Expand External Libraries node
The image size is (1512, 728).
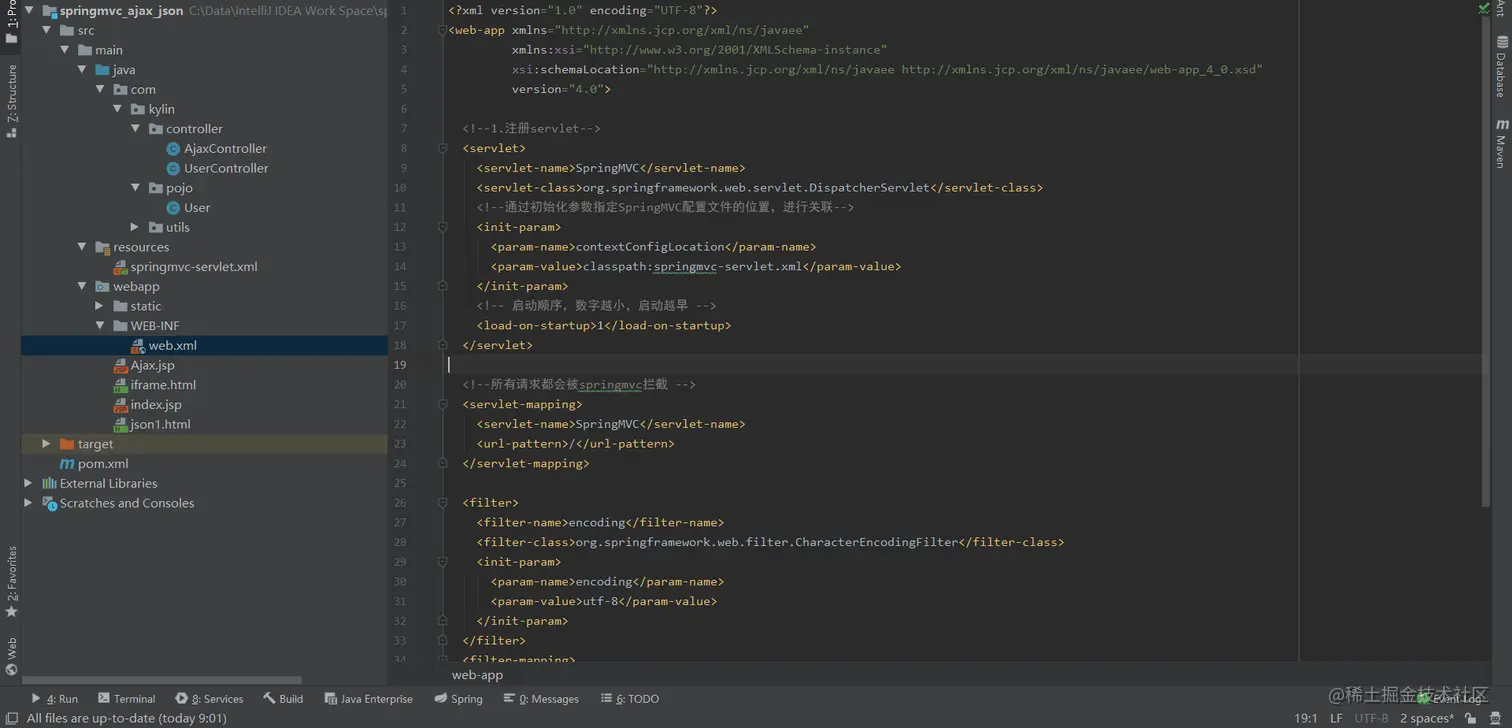point(28,483)
